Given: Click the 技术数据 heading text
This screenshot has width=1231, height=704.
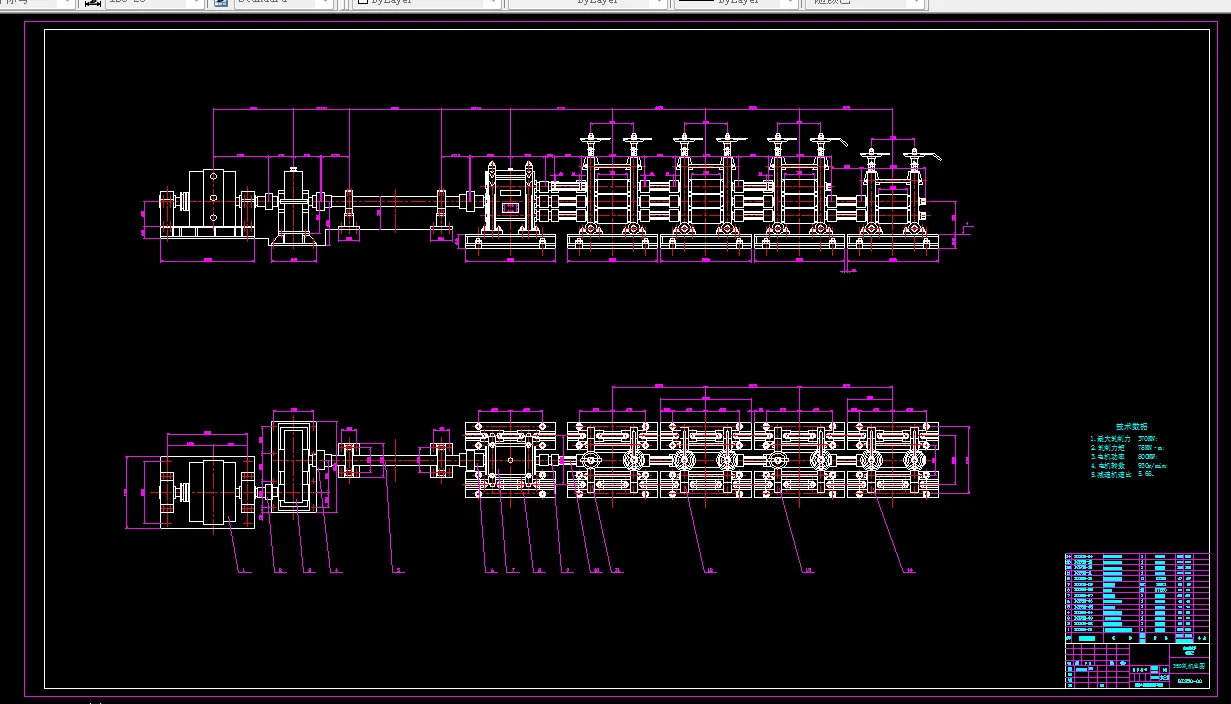Looking at the screenshot, I should coord(1132,427).
